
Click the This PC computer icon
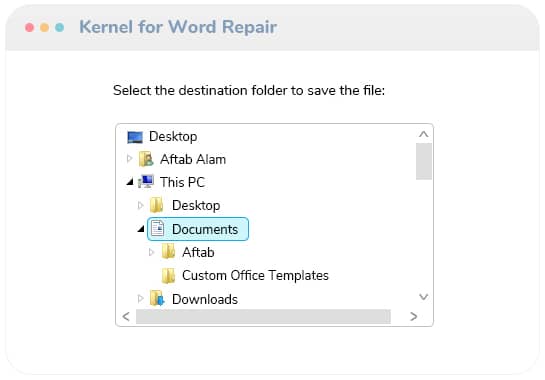point(146,182)
